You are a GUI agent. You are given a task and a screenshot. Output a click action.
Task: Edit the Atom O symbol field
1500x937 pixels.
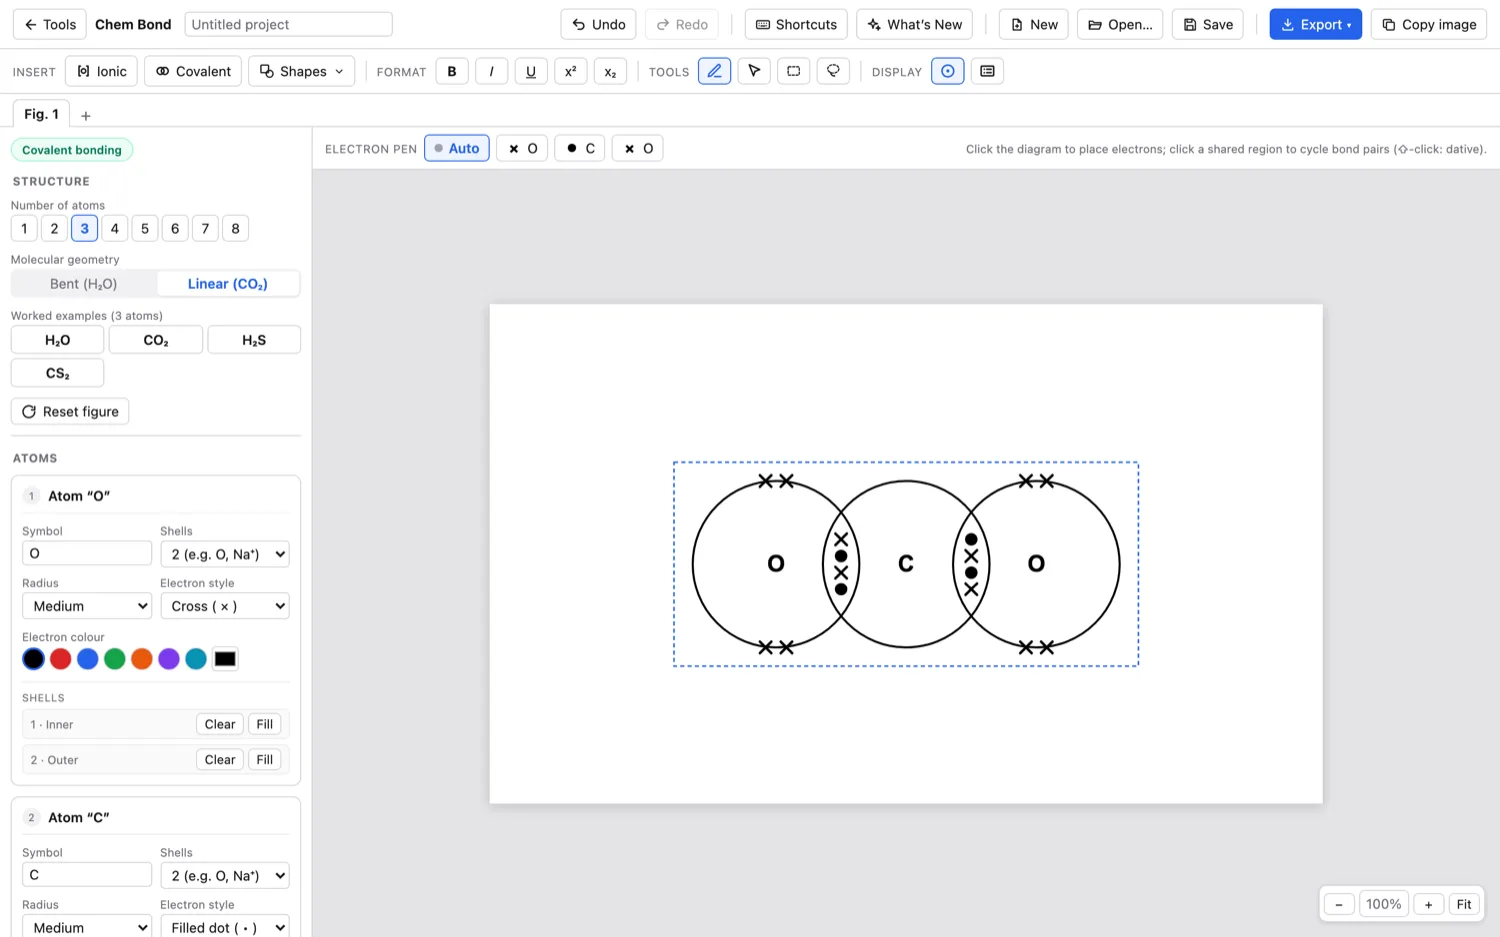(87, 553)
